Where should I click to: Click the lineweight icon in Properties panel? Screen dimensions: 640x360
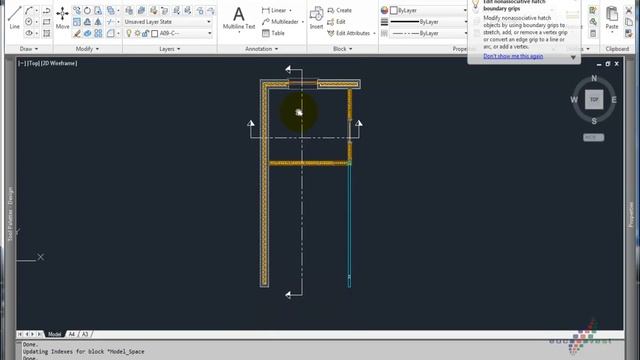(x=384, y=22)
